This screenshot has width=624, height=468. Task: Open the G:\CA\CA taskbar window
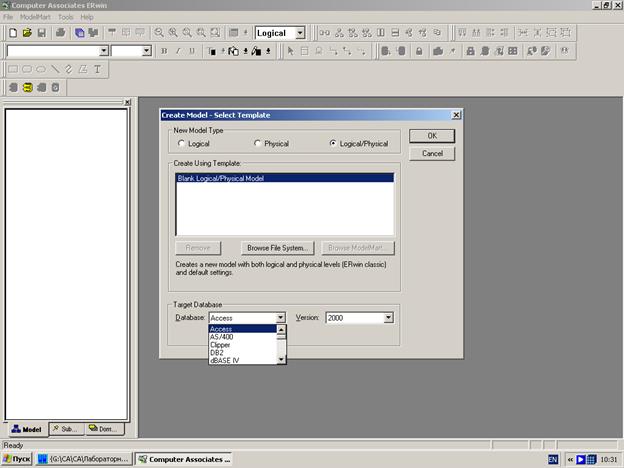click(x=84, y=459)
